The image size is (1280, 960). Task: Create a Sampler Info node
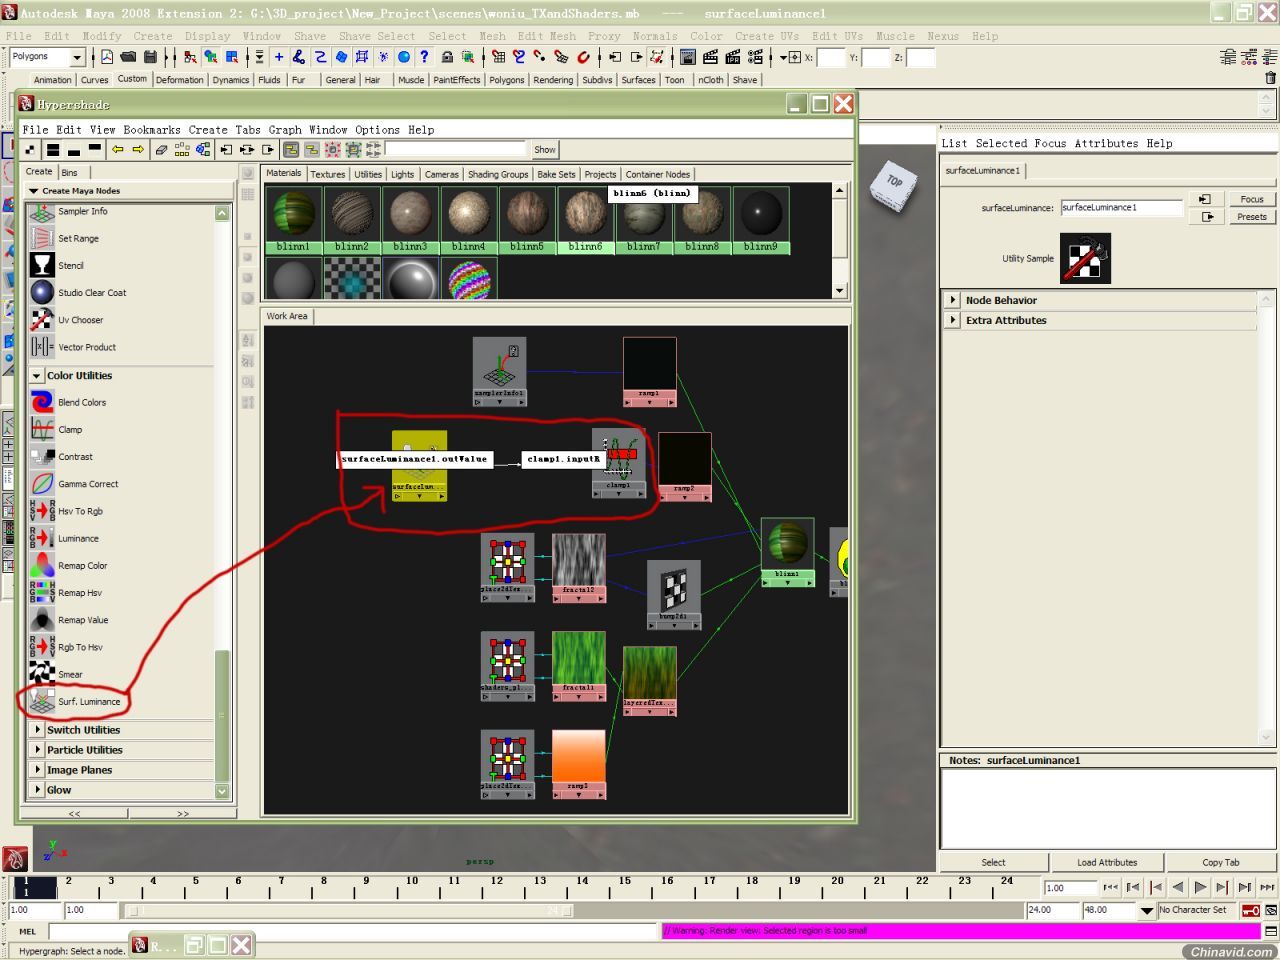pos(70,211)
